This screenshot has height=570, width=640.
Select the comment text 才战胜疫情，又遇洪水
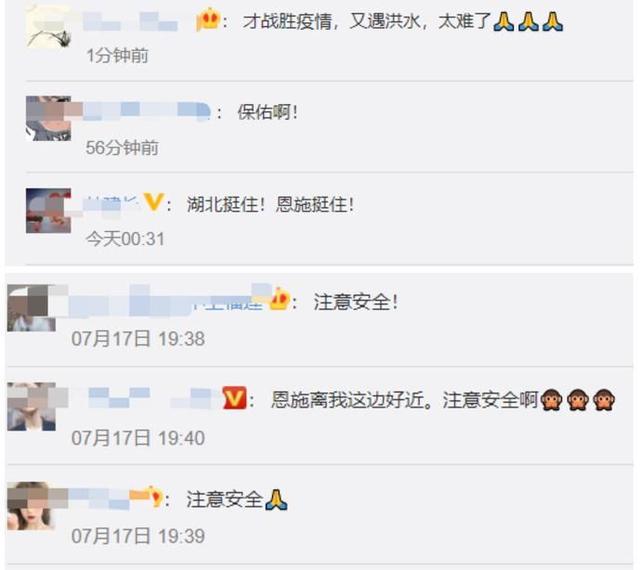coord(331,21)
